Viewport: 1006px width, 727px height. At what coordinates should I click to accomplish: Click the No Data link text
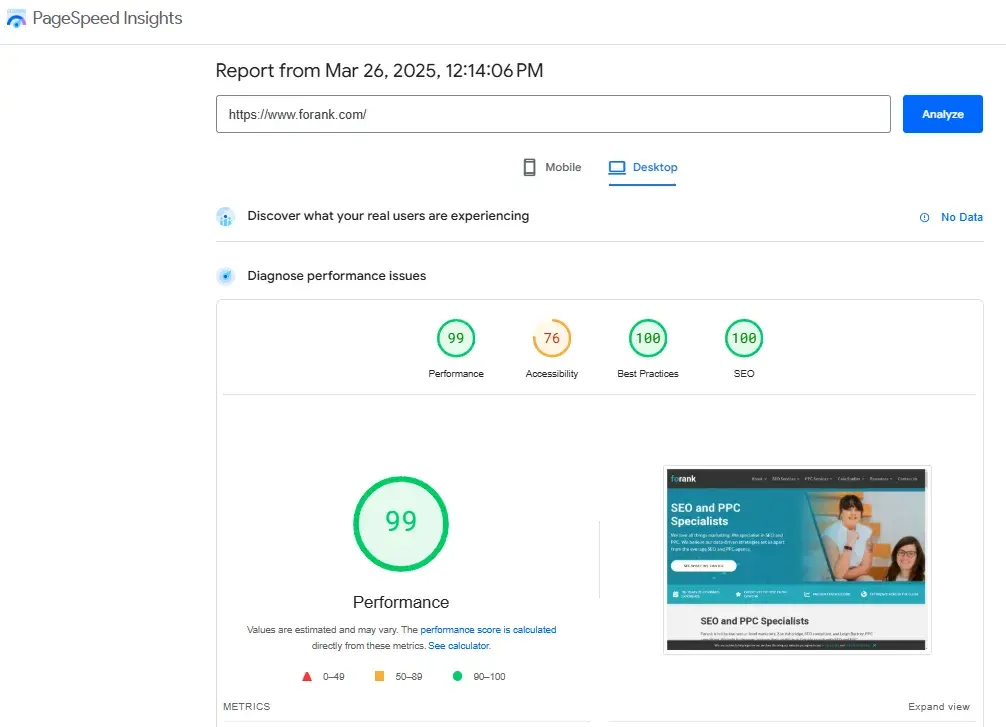961,217
